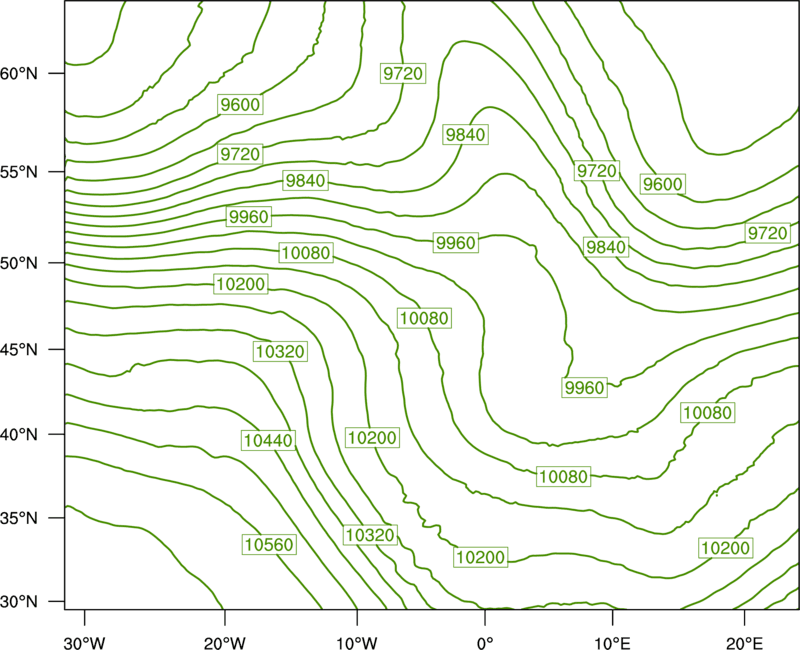This screenshot has width=800, height=650.
Task: Select the 40°N latitude axis label
Action: pos(19,434)
